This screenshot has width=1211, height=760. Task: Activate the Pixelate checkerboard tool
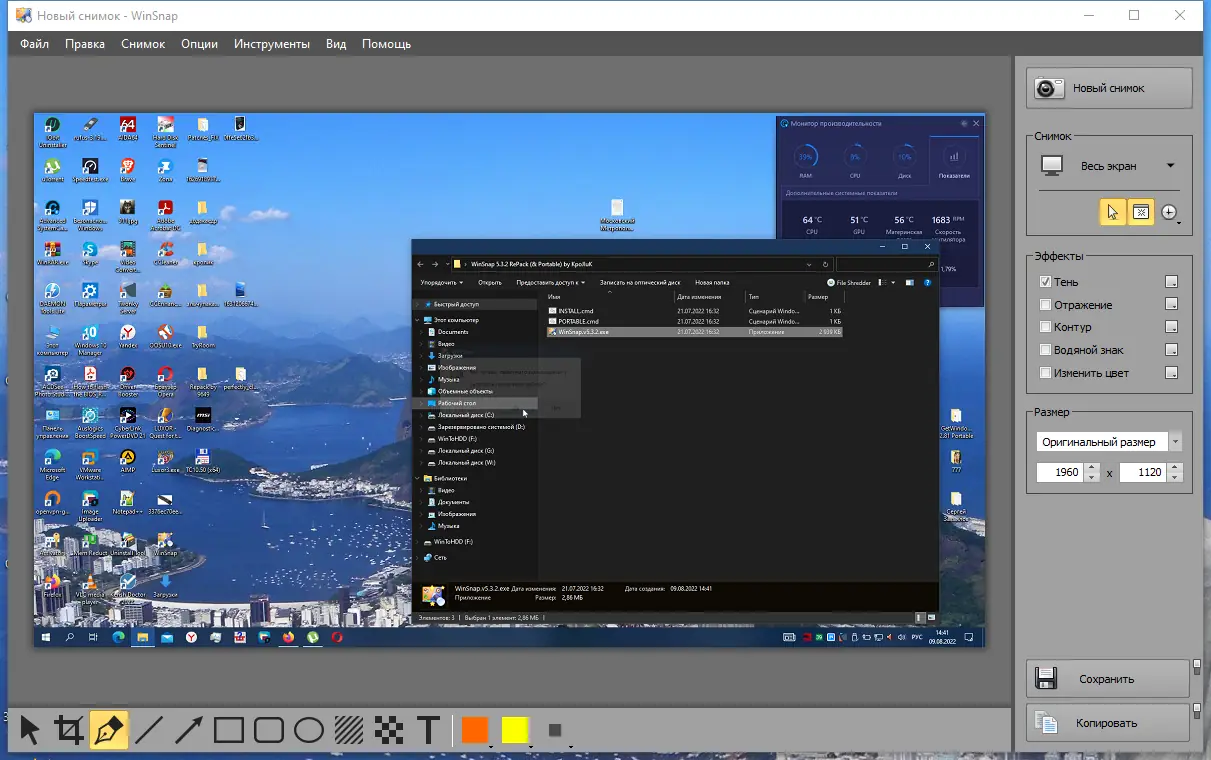click(389, 730)
